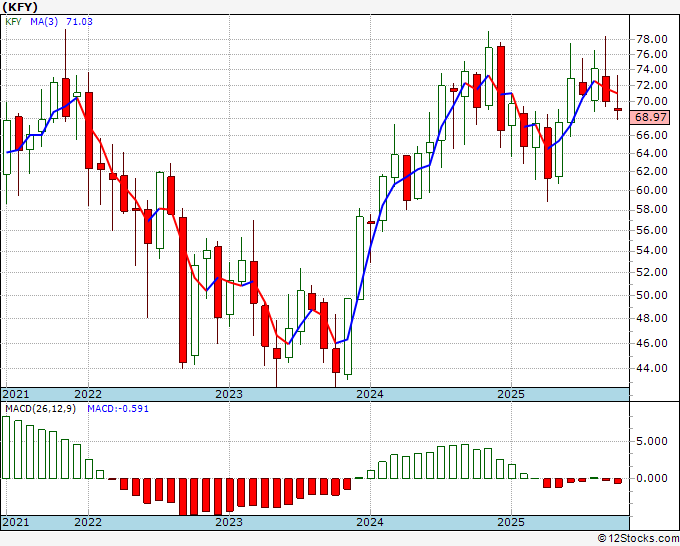The height and width of the screenshot is (546, 680).
Task: Click the MACD(26,12,9) indicator label
Action: (x=40, y=409)
